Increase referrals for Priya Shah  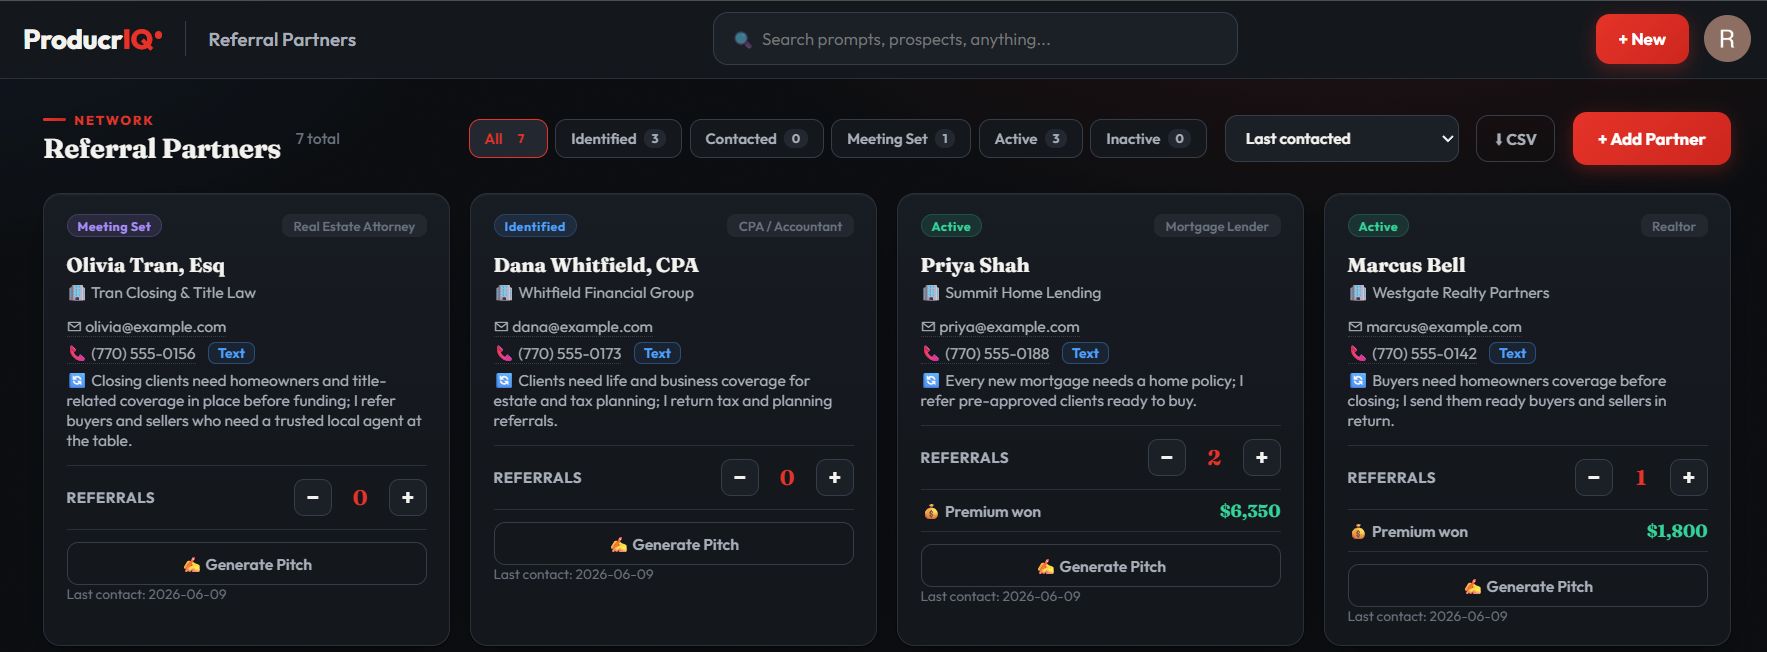click(1262, 457)
